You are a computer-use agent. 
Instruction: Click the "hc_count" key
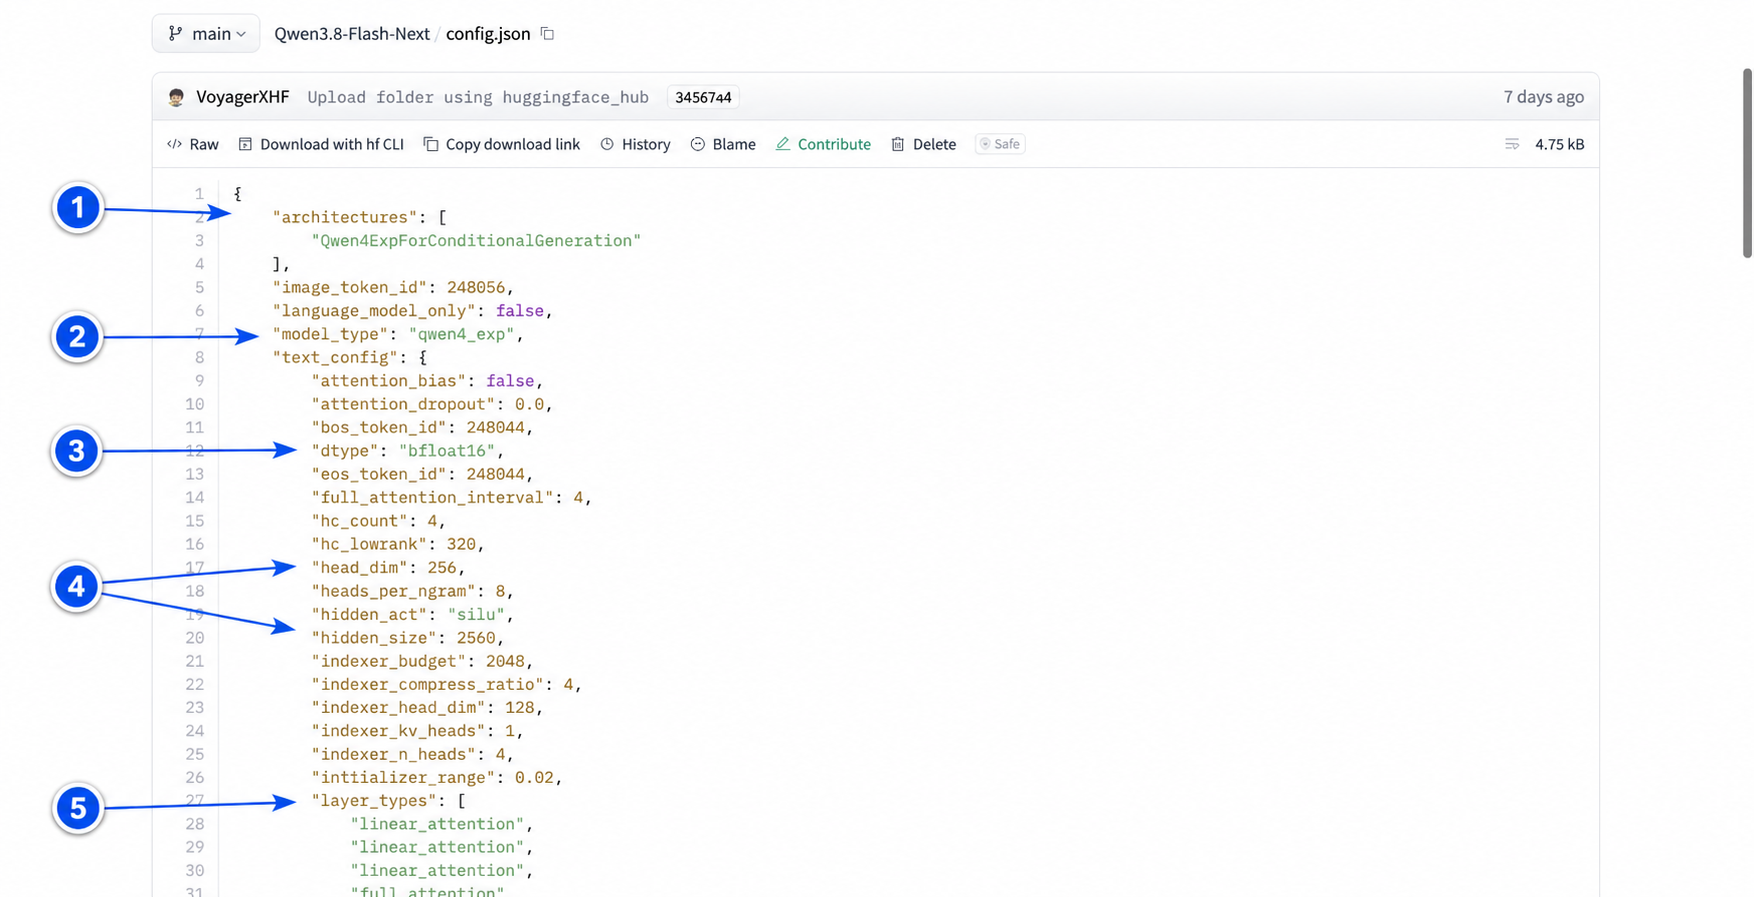point(360,521)
